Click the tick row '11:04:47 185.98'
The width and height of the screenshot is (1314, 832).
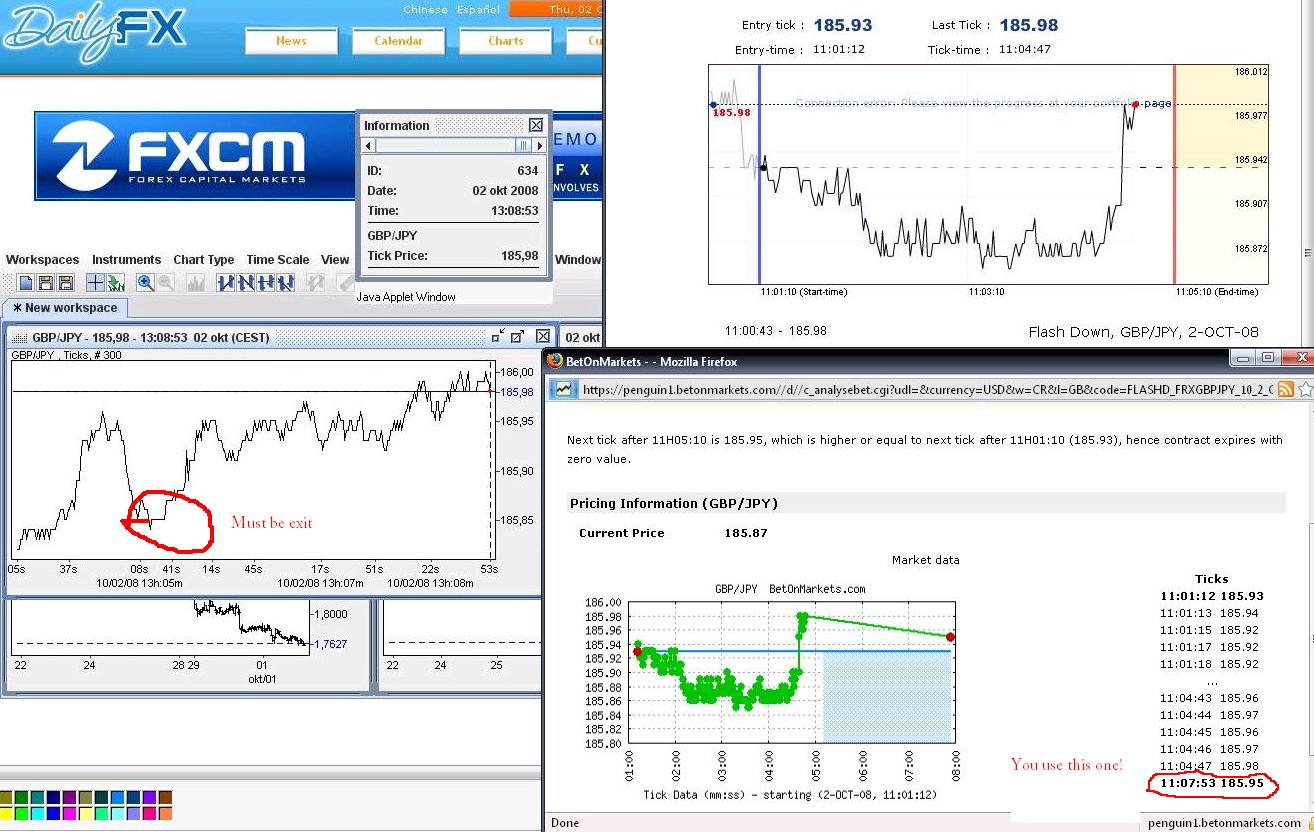[1209, 766]
